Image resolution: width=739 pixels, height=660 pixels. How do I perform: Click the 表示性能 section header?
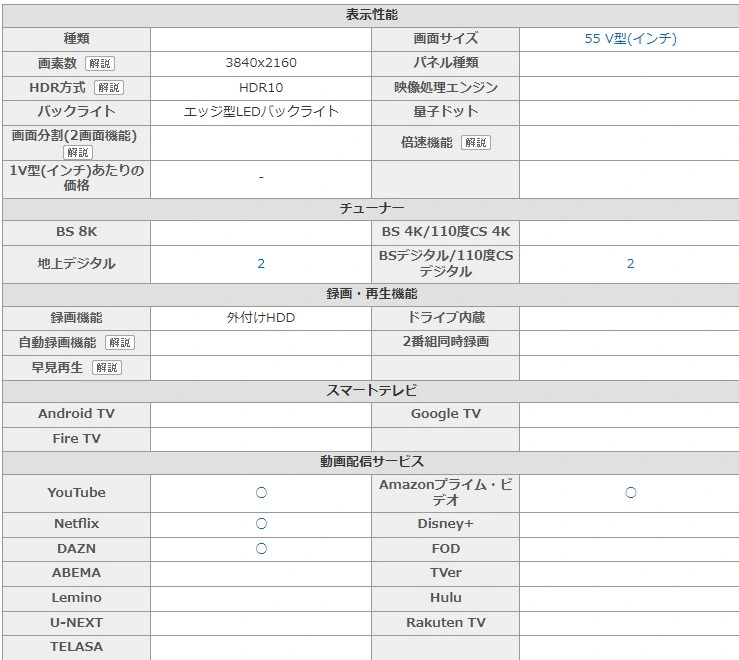pos(371,15)
